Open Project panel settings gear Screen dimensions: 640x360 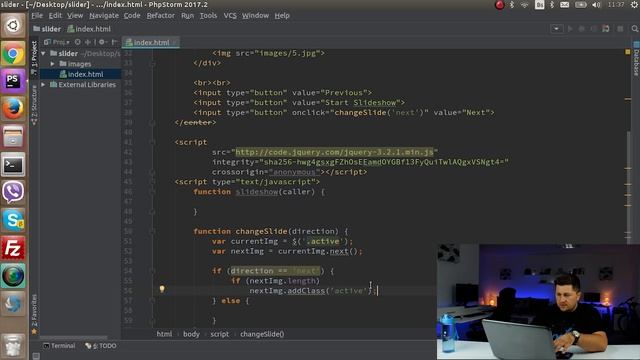click(x=102, y=42)
